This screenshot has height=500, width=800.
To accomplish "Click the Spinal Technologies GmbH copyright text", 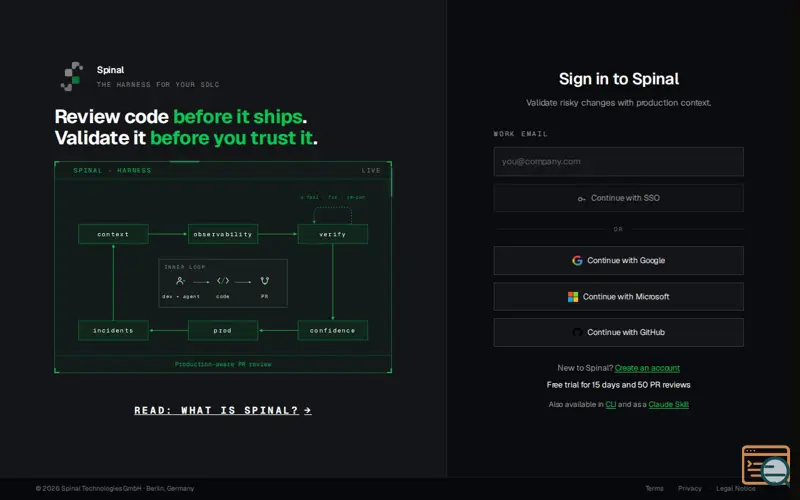I will point(115,489).
